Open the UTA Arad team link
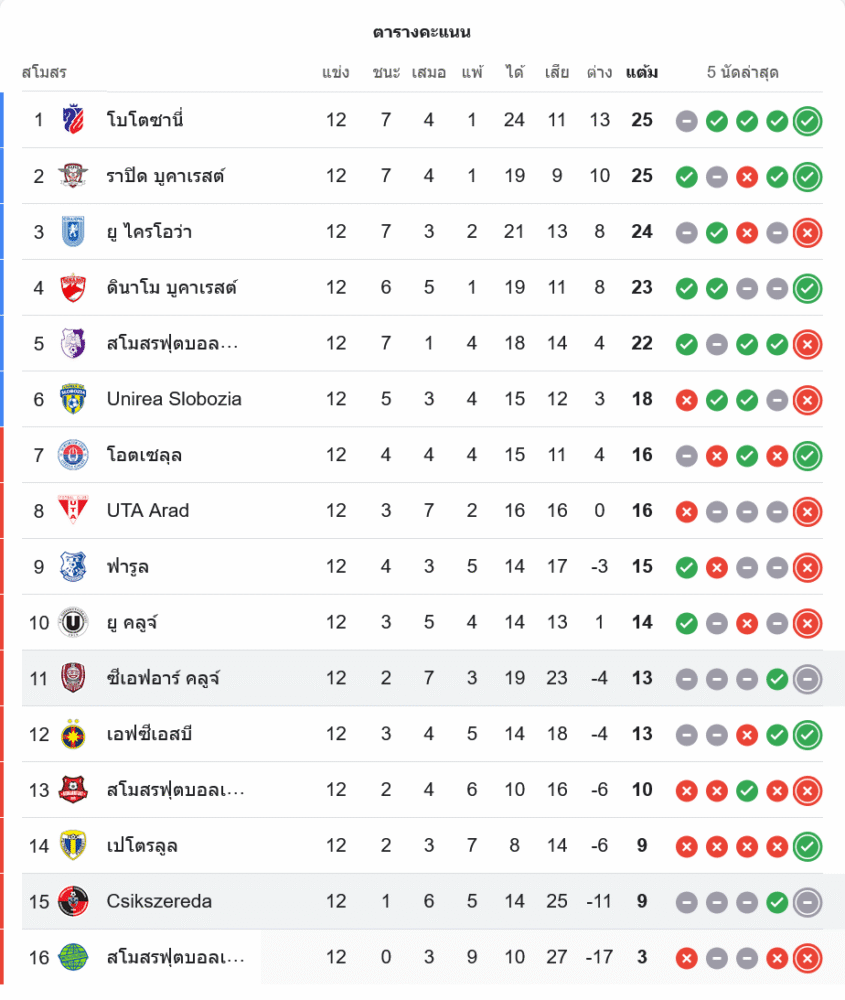845x1000 pixels. [x=148, y=511]
